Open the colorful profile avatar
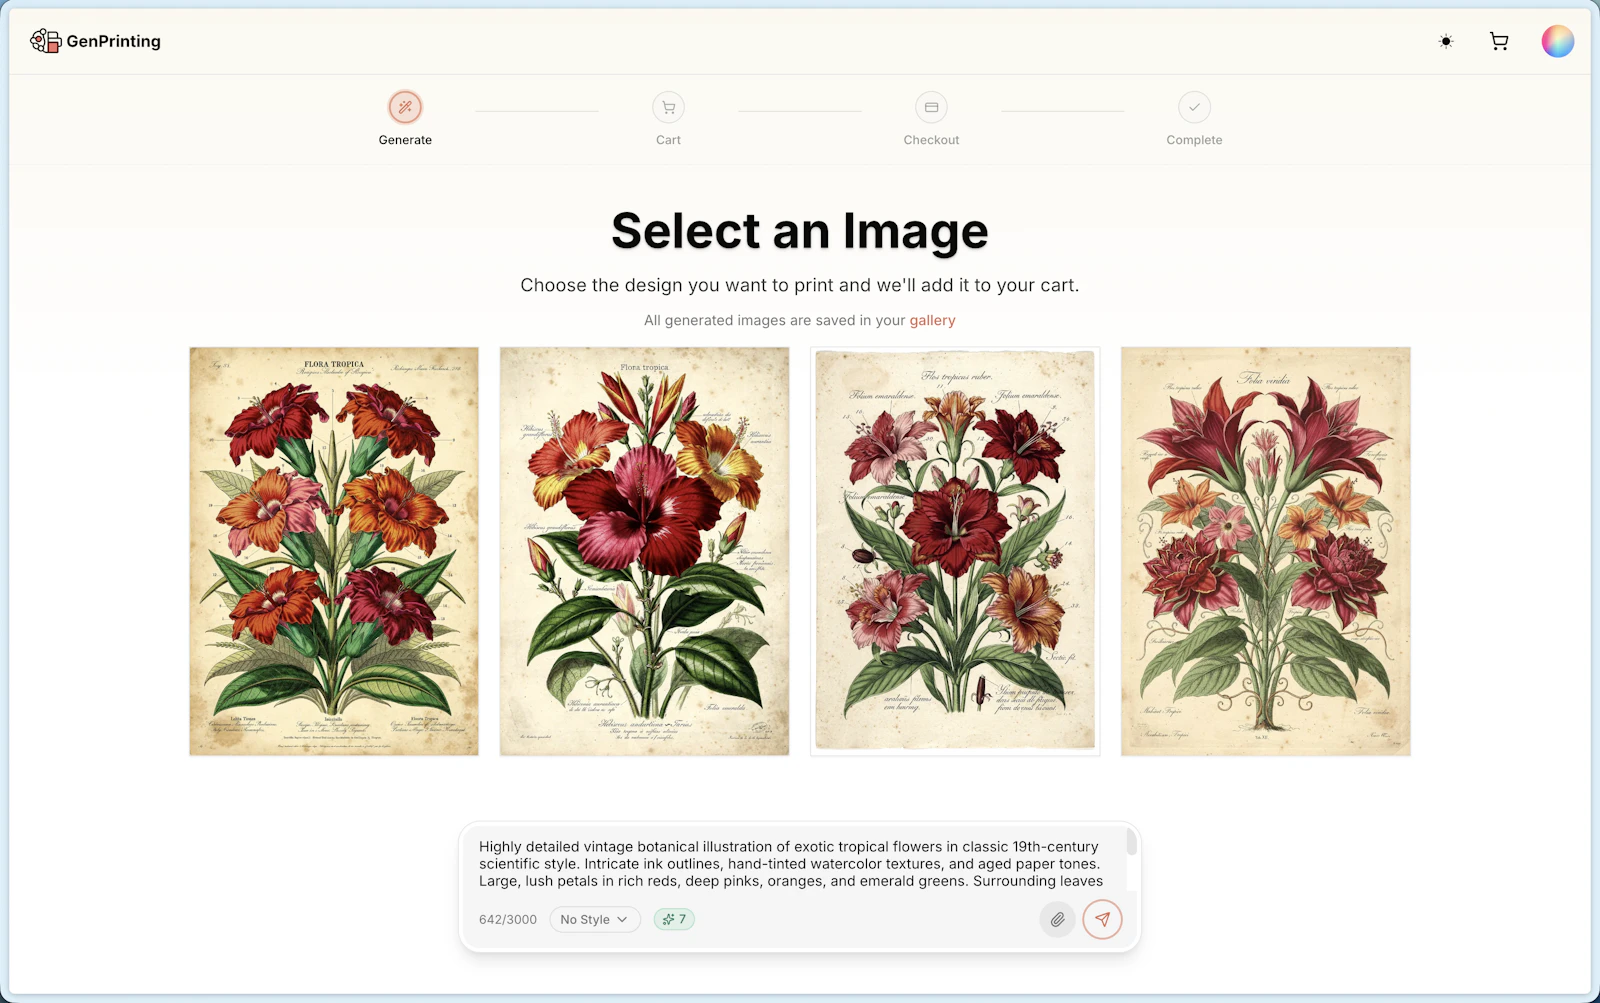Screen dimensions: 1600x1003 tap(1557, 41)
